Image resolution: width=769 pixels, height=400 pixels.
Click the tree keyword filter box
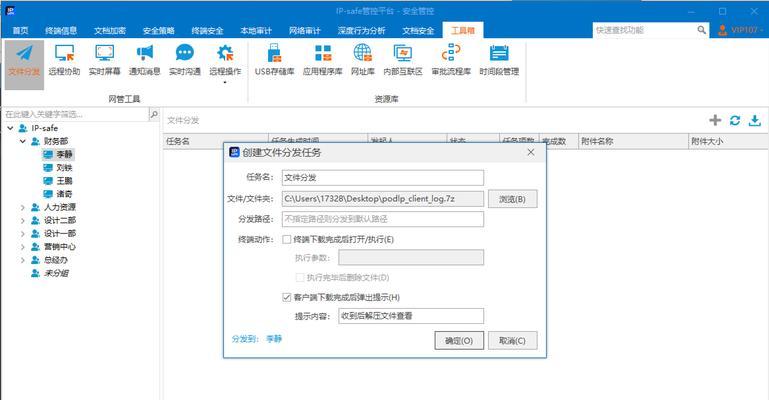[x=75, y=114]
